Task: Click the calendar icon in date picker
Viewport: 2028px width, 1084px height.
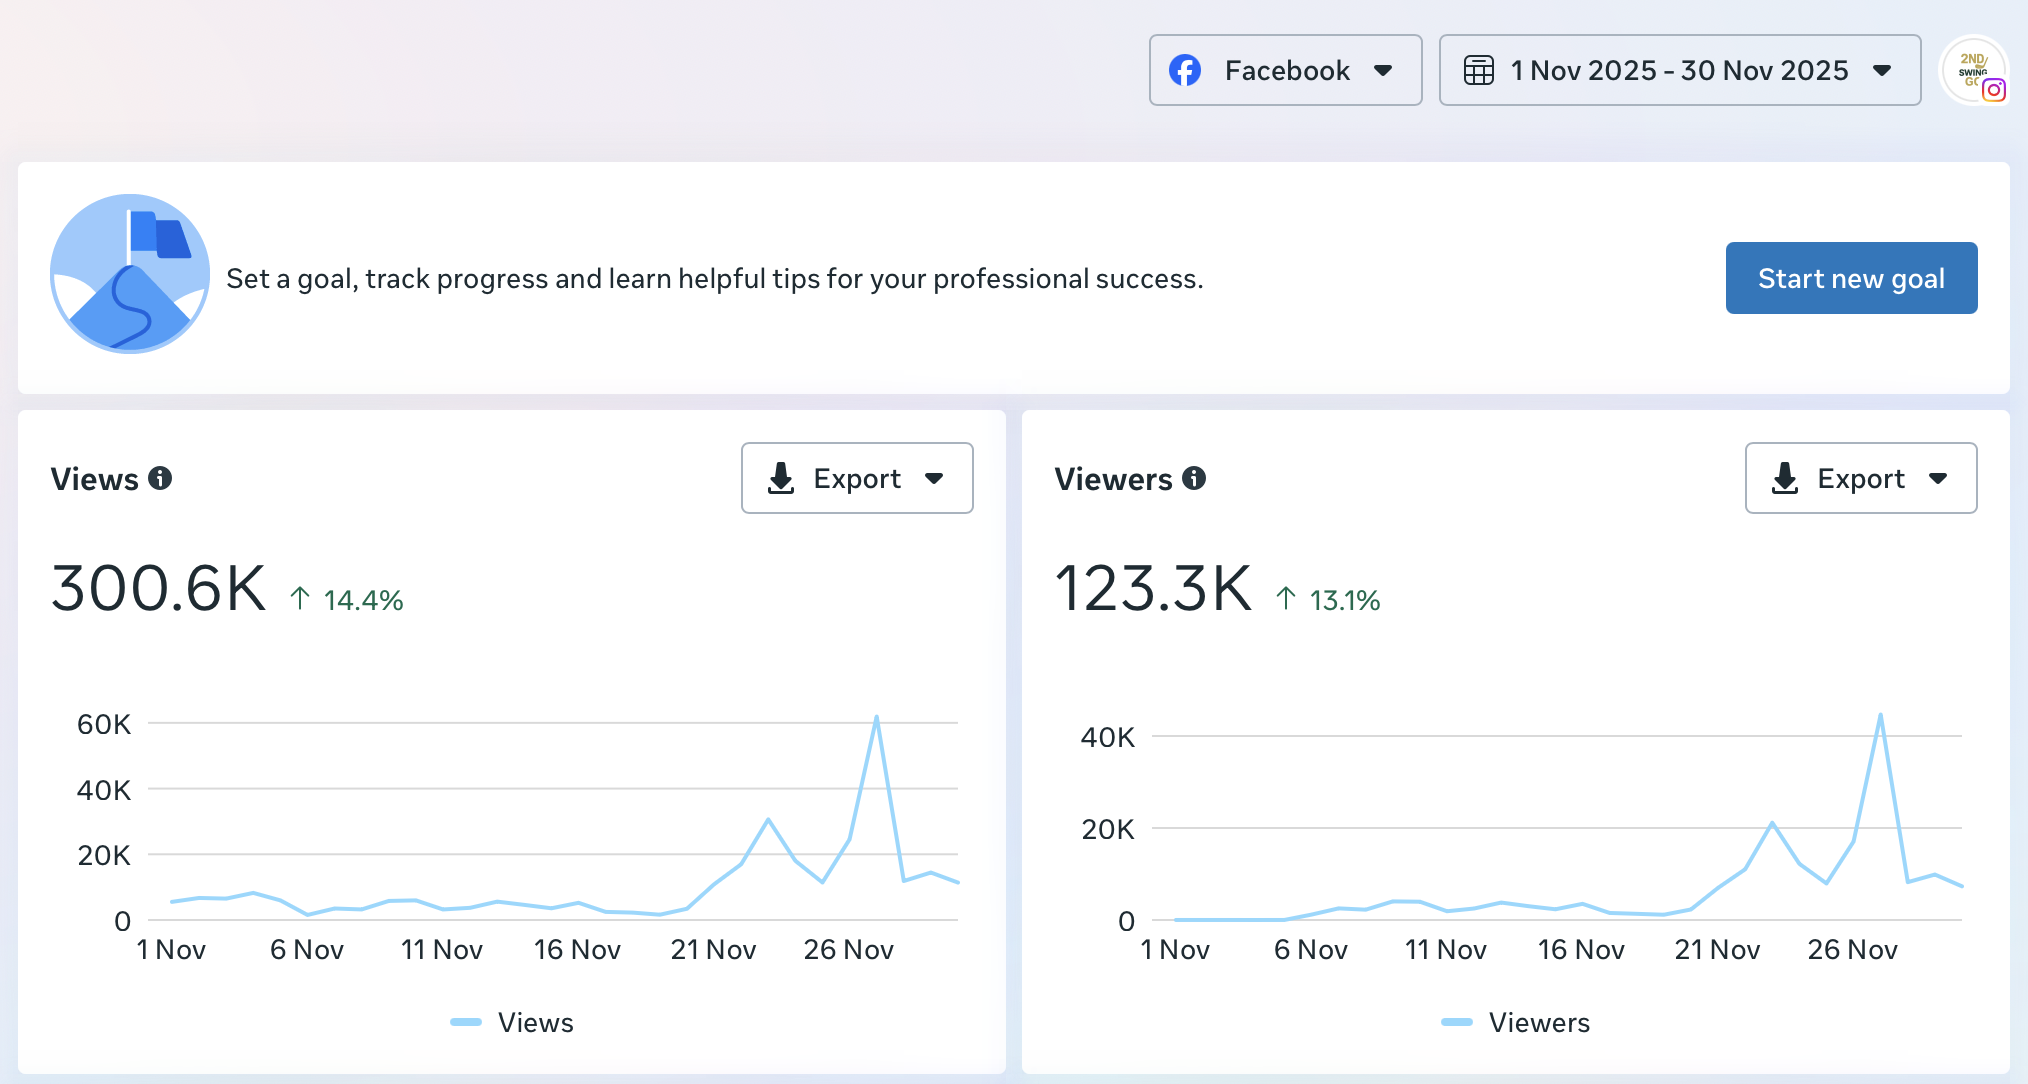Action: point(1478,70)
